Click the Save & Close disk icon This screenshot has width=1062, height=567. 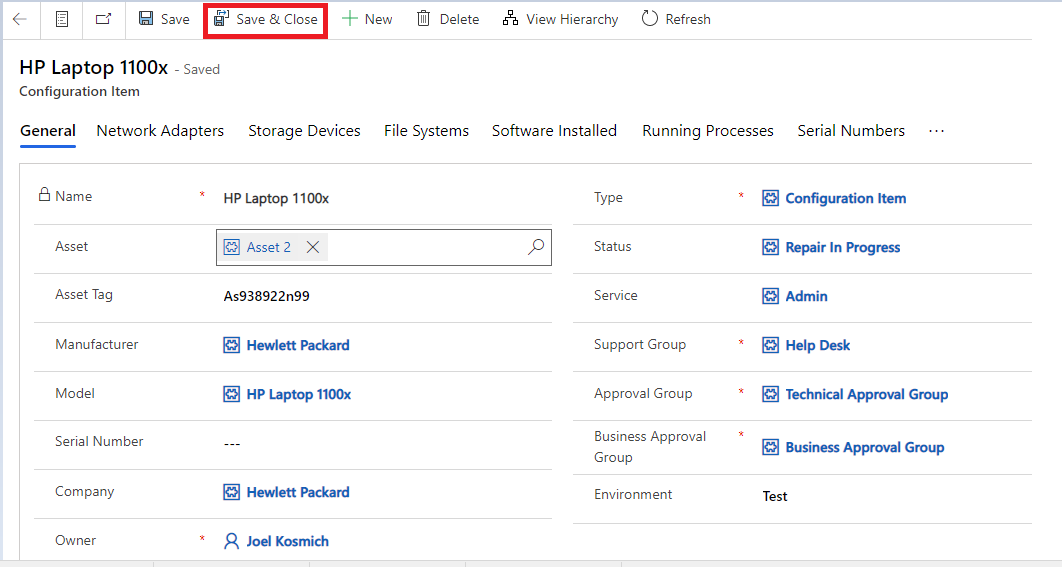pos(221,18)
